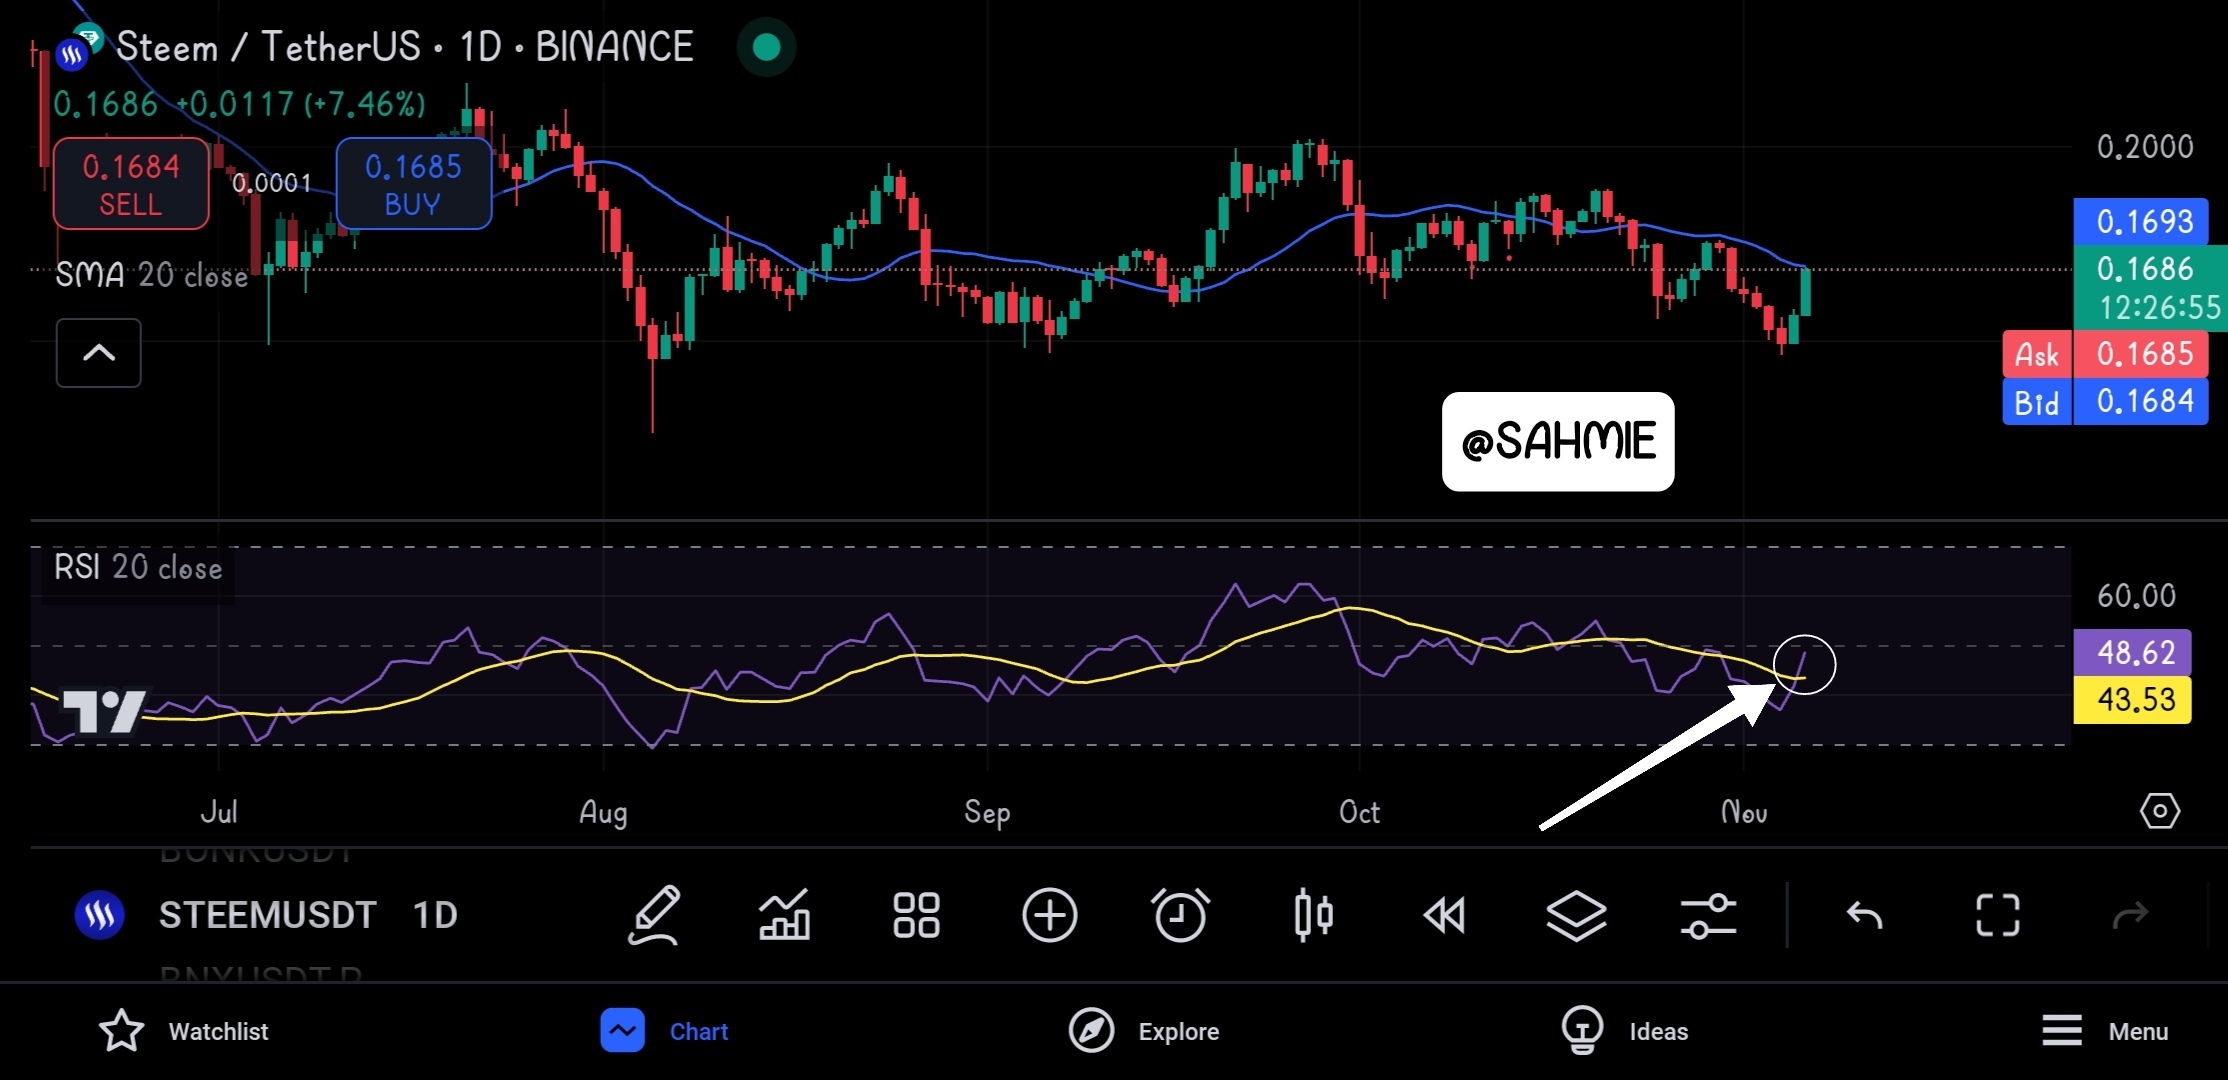Open chart settings sliders icon
Screen dimensions: 2228x1080
click(1708, 915)
